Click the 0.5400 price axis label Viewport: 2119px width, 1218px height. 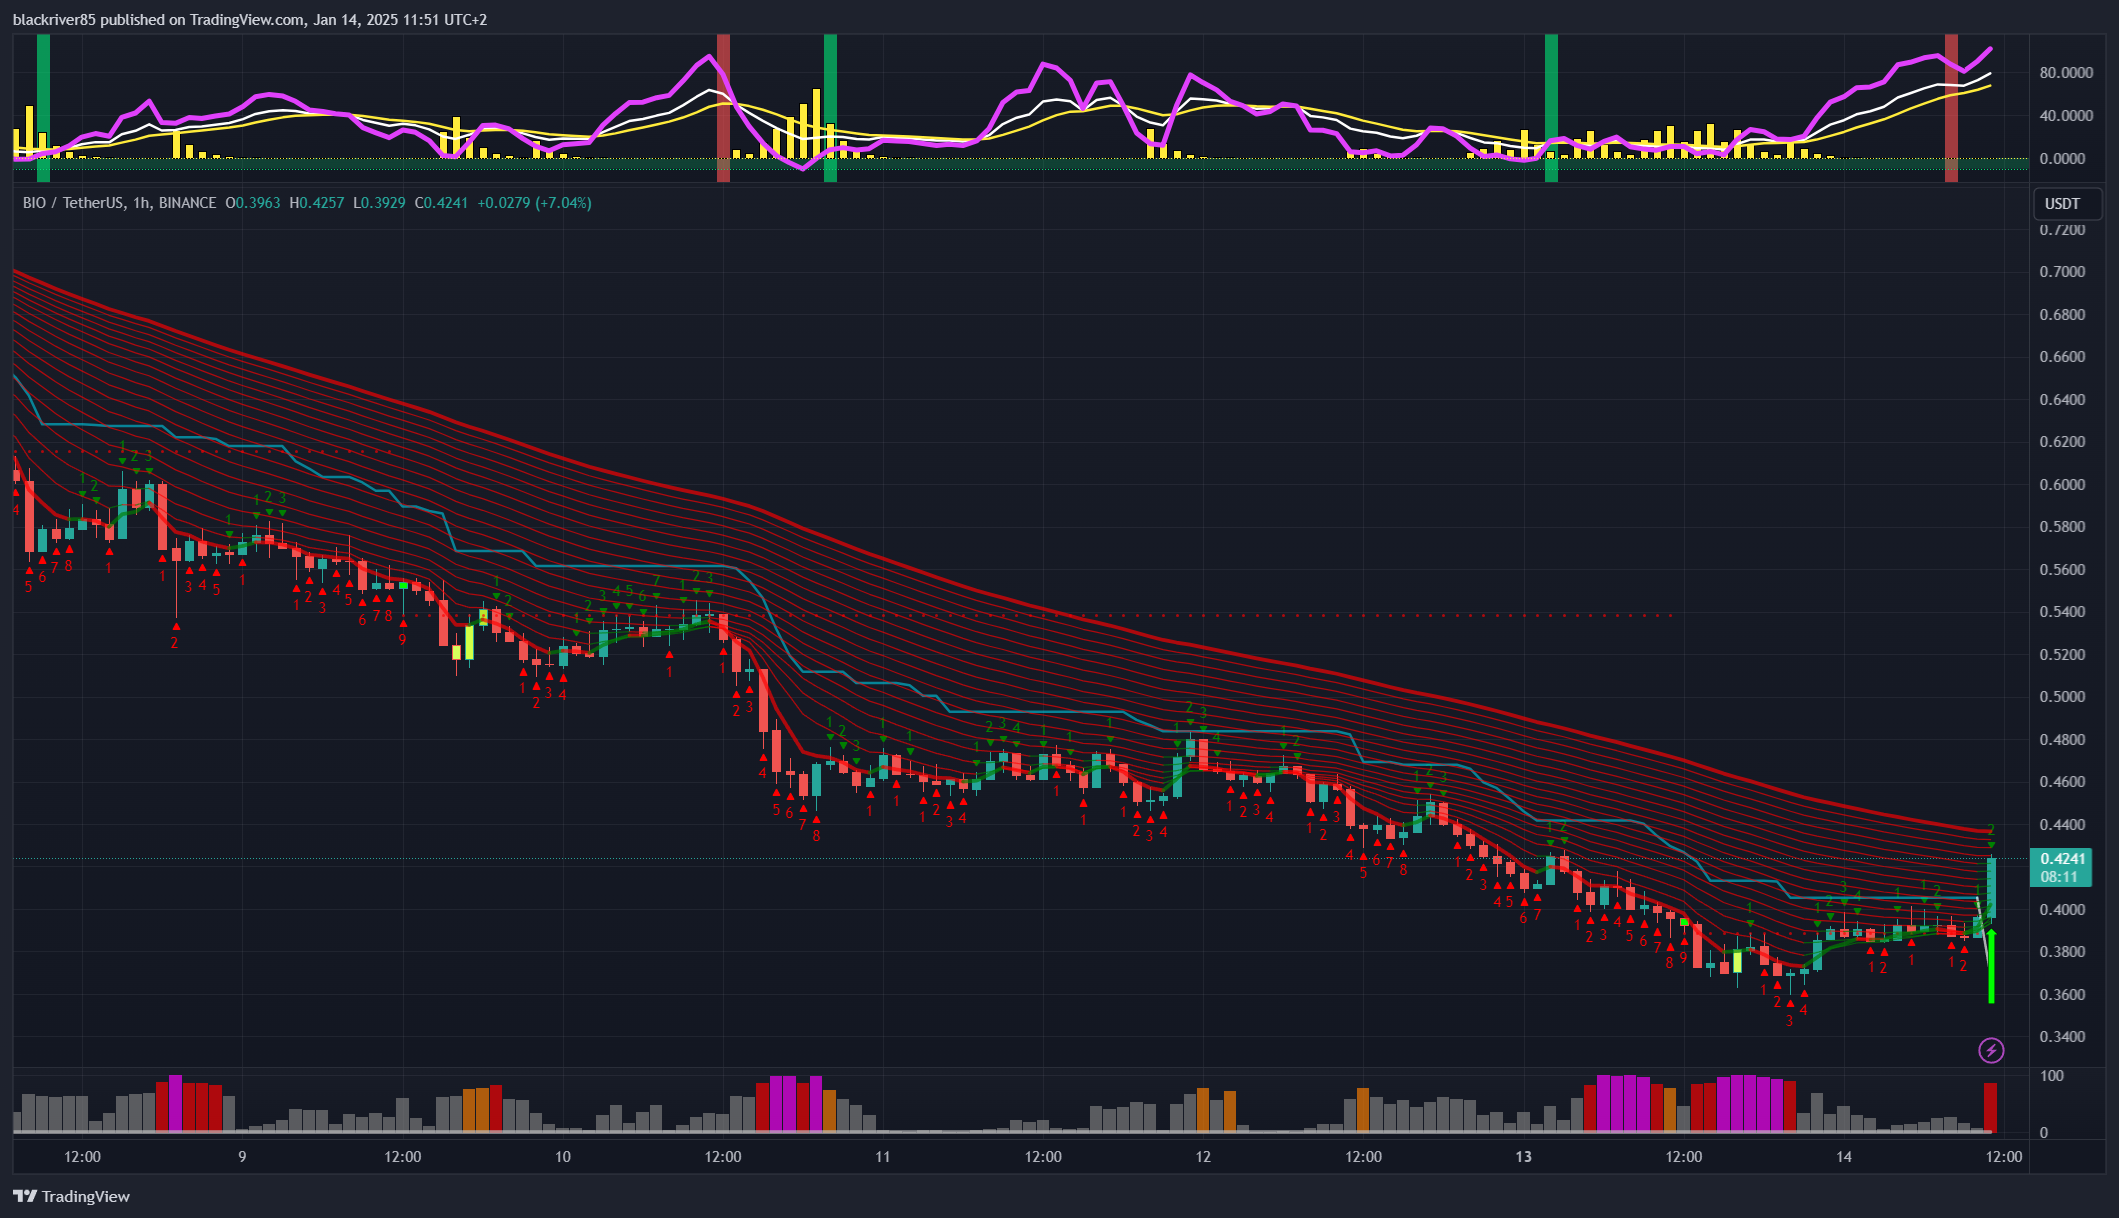[2062, 612]
